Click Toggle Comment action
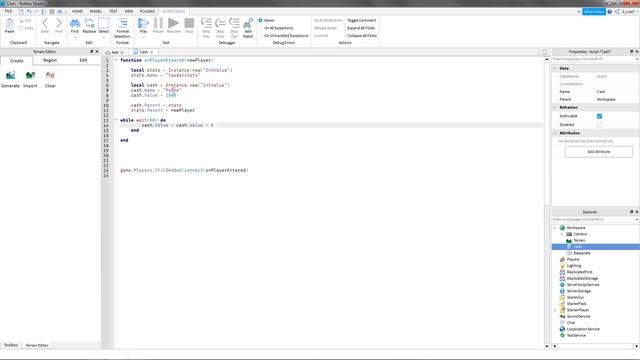Image resolution: width=640 pixels, height=360 pixels. coord(362,20)
